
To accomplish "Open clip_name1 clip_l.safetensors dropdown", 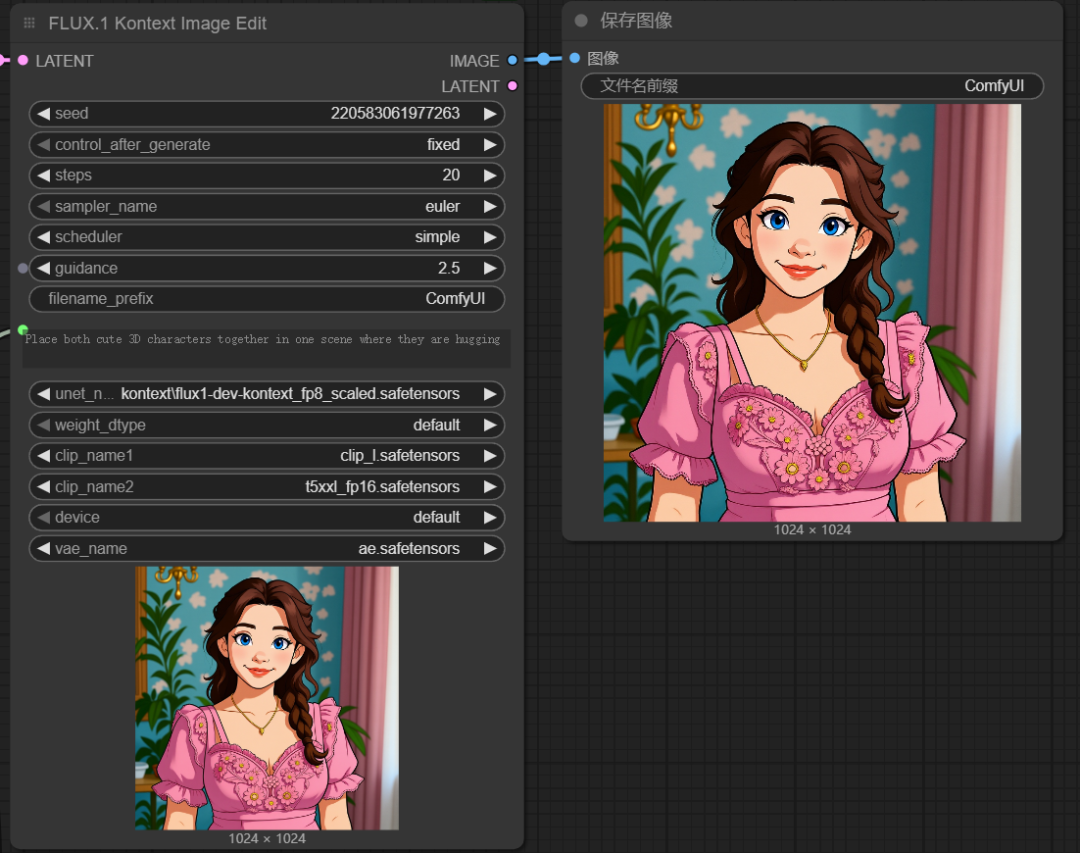I will click(x=267, y=455).
